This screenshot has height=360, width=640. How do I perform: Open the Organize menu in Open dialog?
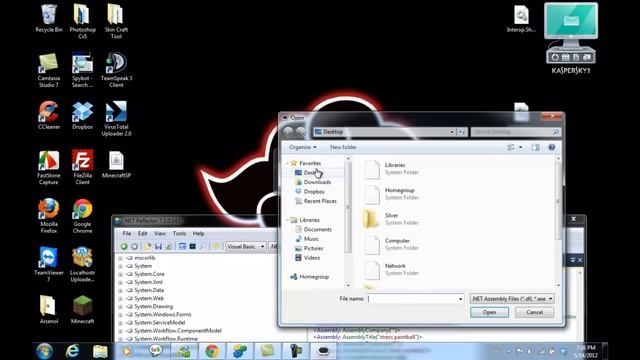pyautogui.click(x=302, y=147)
